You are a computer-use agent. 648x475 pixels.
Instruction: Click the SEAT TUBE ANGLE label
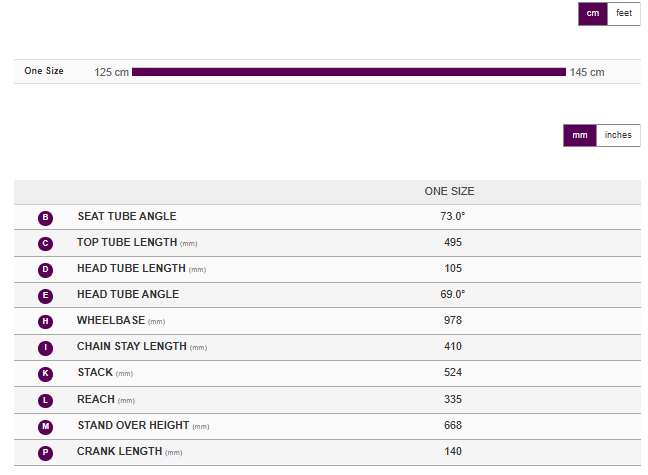point(126,217)
